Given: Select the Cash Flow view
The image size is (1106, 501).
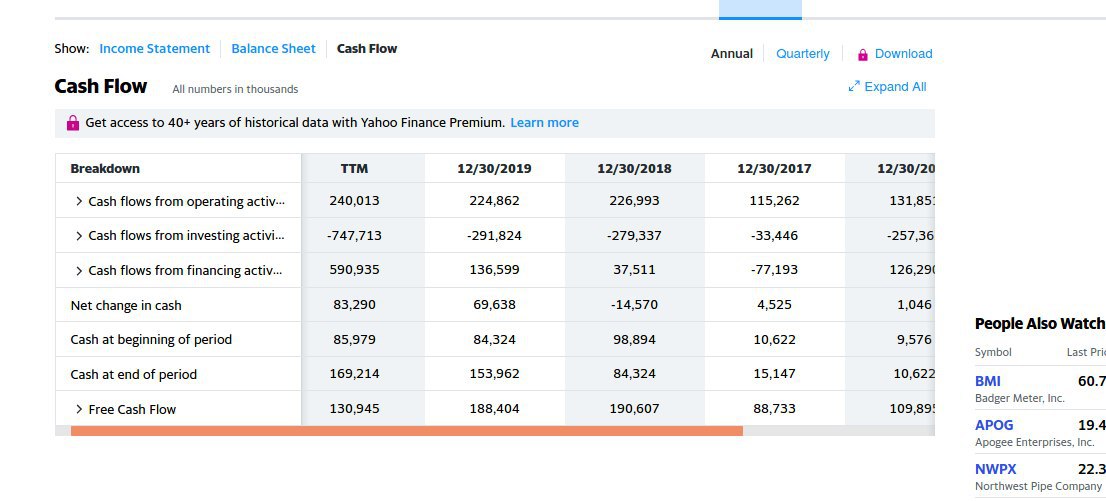Looking at the screenshot, I should pos(367,49).
